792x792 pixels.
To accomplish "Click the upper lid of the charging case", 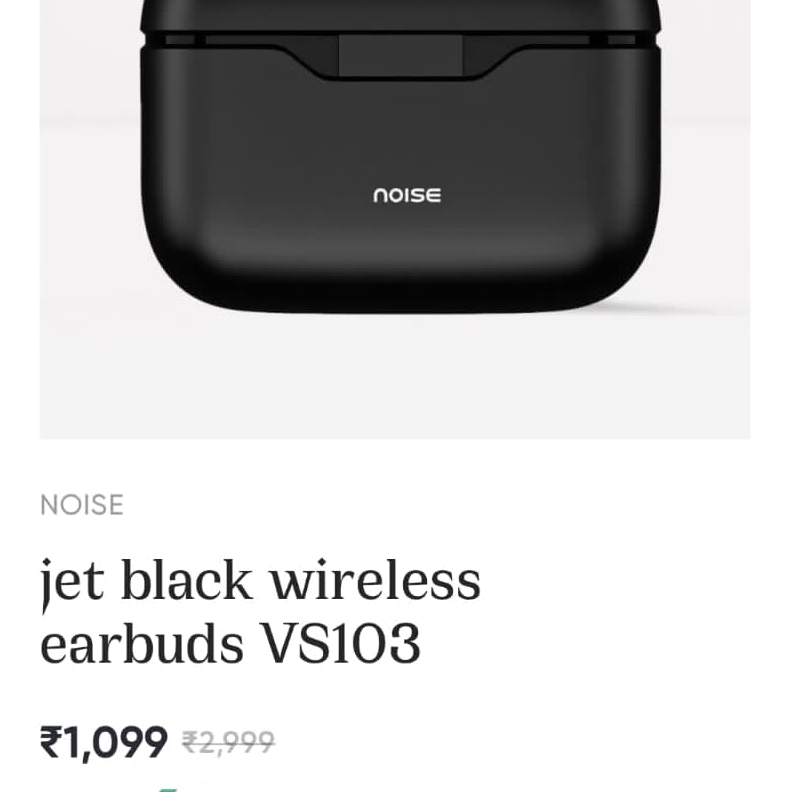I will pyautogui.click(x=400, y=15).
